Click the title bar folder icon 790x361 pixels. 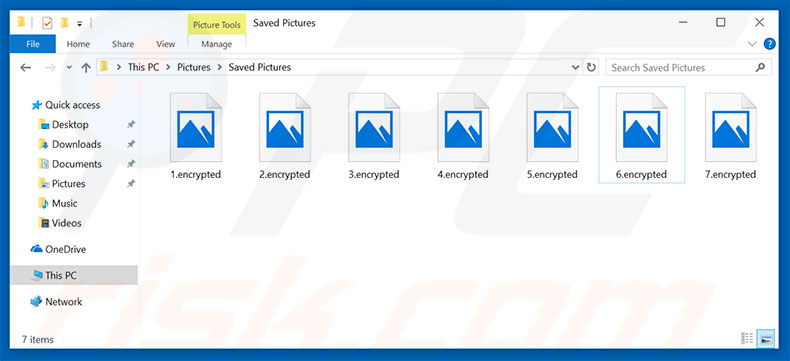coord(21,23)
